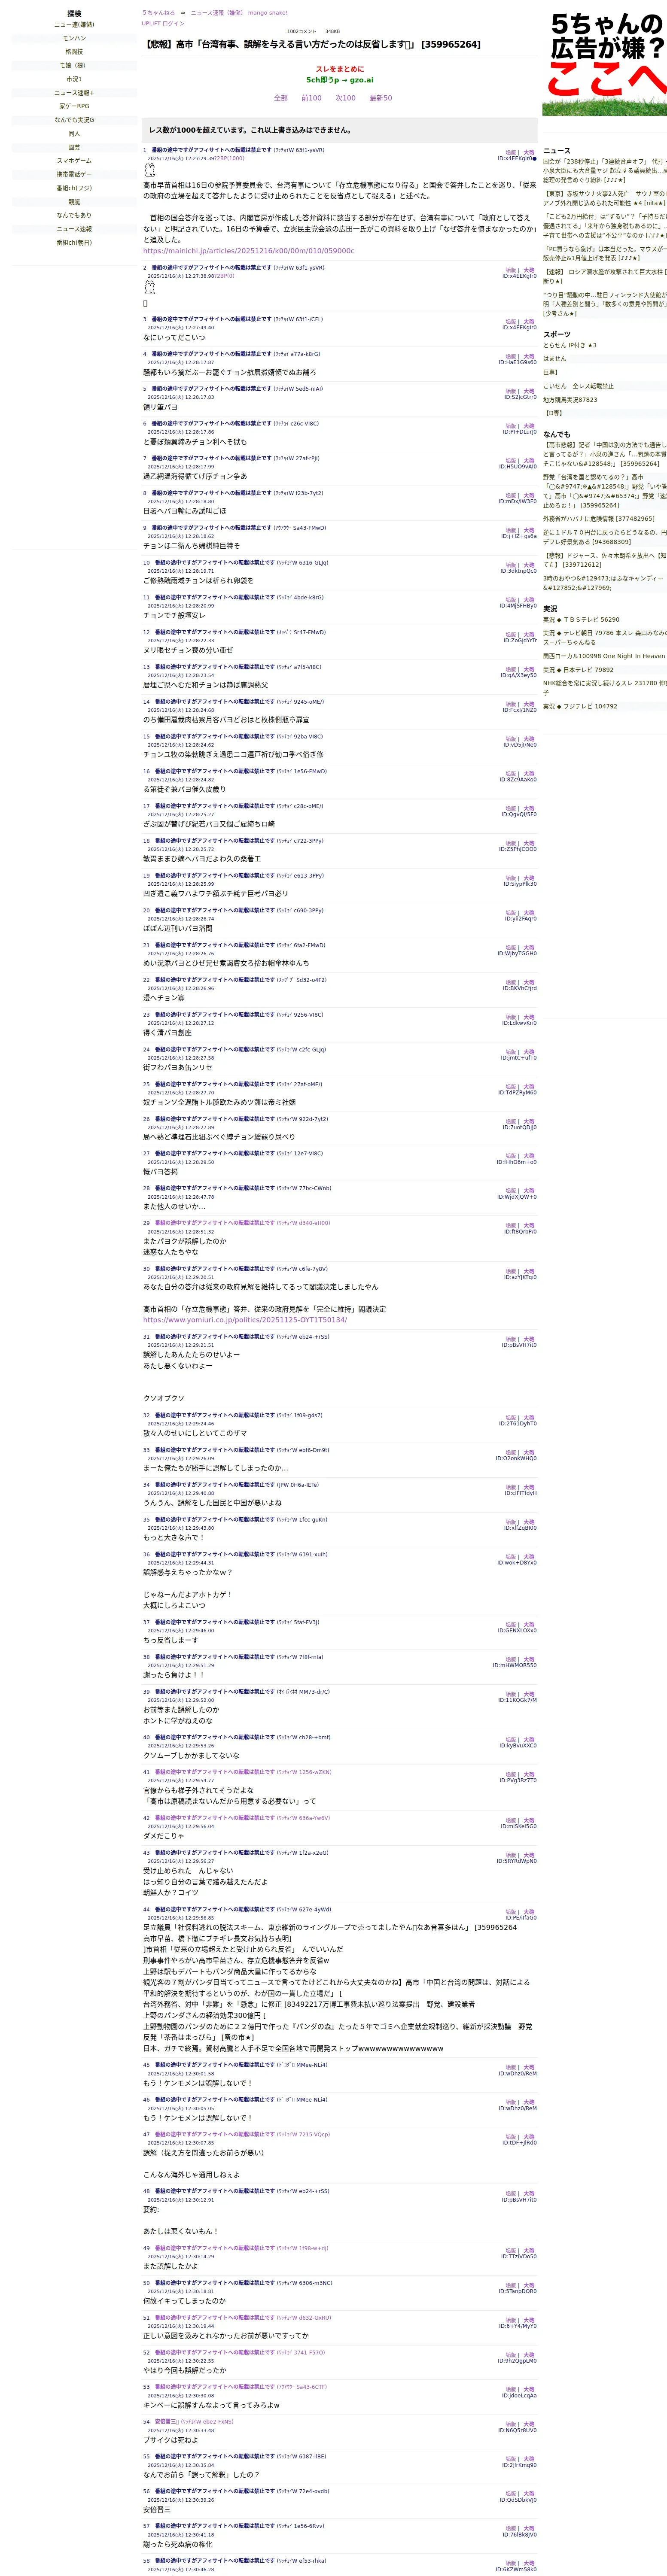This screenshot has height=2576, width=667.
Task: Open the 5ちゃんねる home breadcrumb link
Action: [158, 13]
